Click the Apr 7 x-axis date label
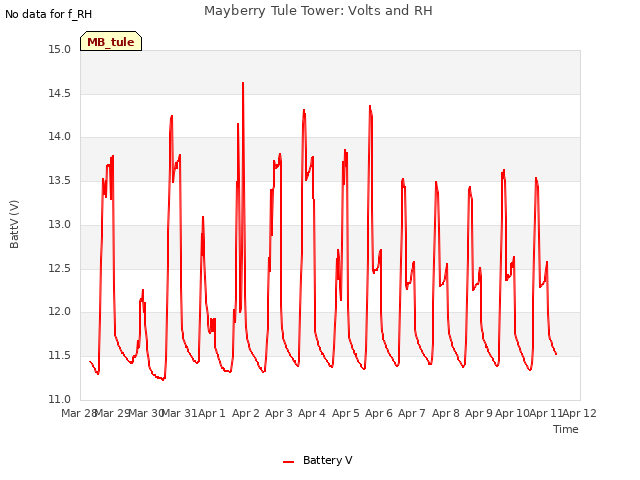 (x=412, y=413)
